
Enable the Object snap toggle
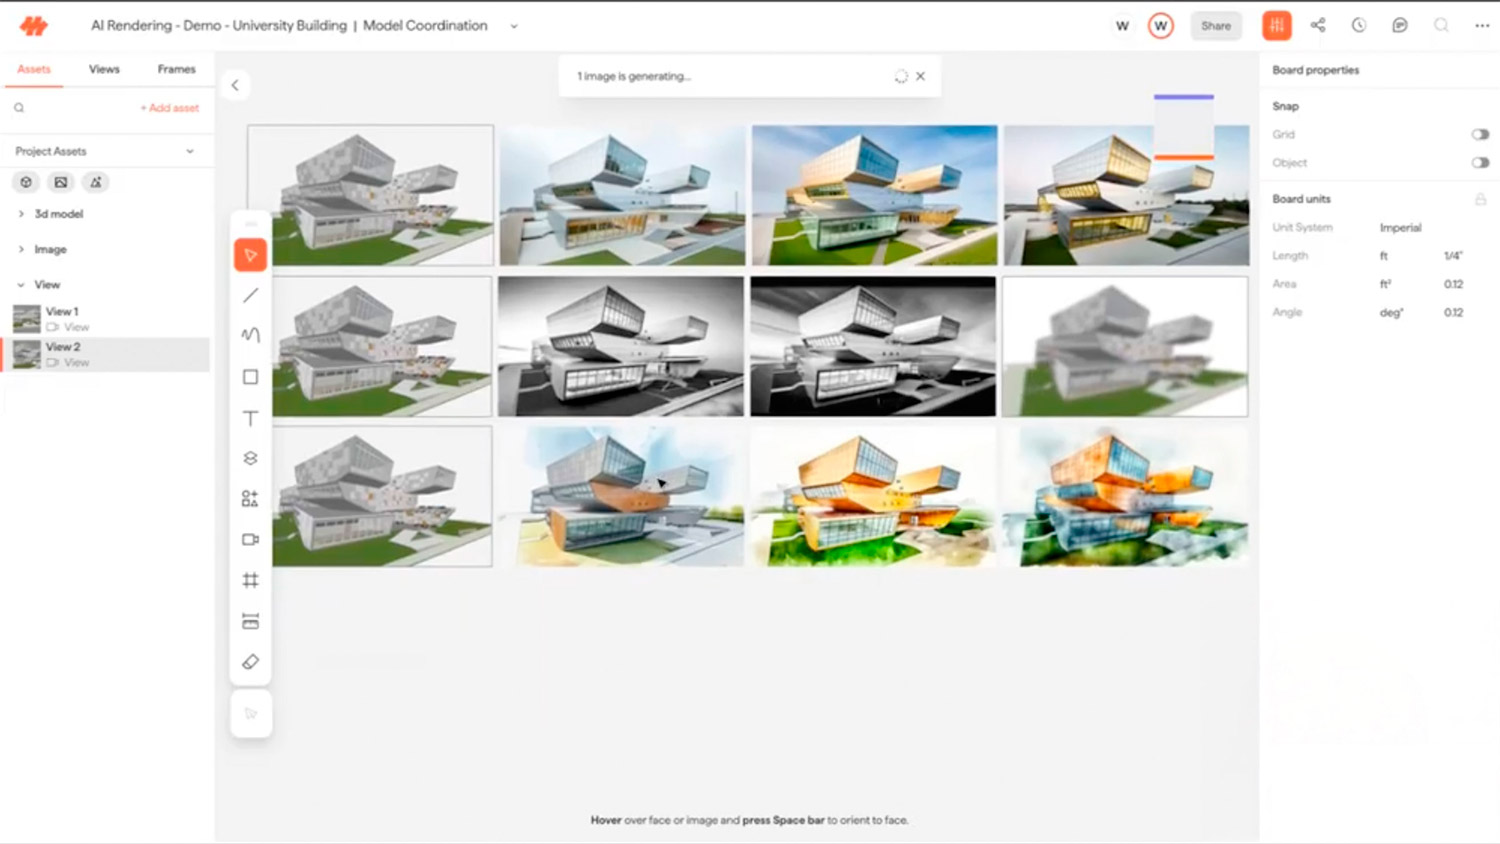pos(1479,163)
